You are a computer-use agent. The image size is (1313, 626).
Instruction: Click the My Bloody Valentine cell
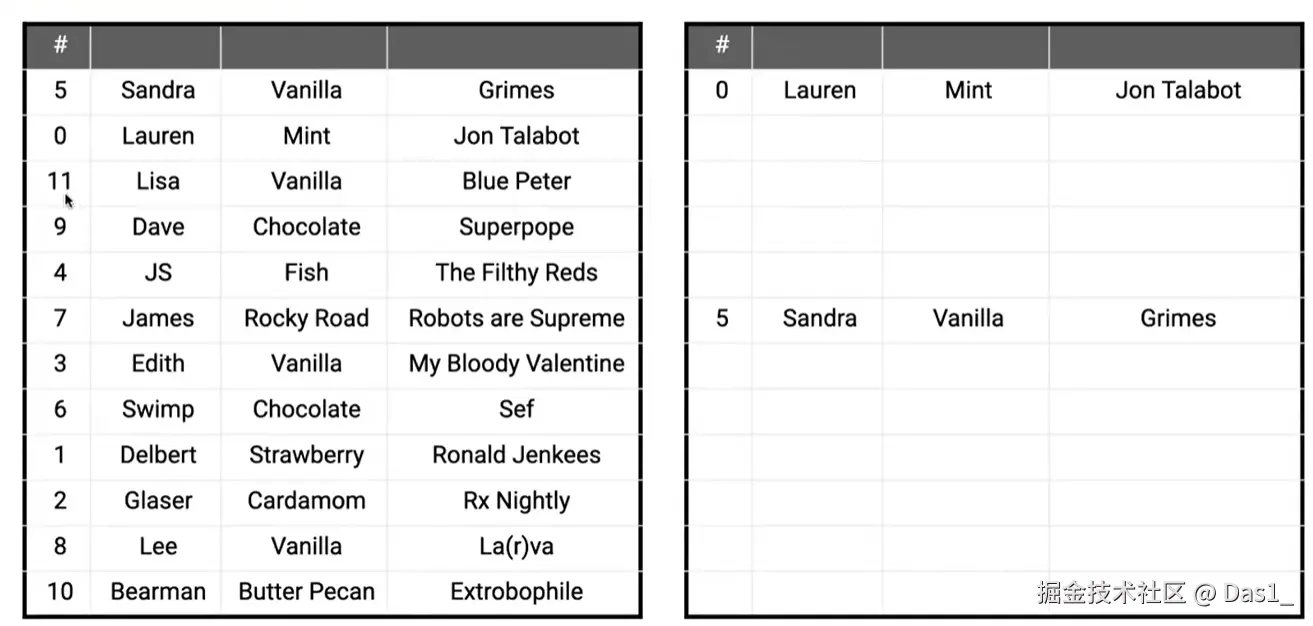tap(516, 364)
